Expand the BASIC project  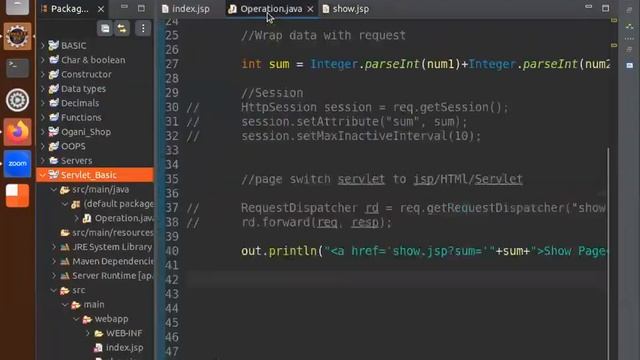[43, 45]
